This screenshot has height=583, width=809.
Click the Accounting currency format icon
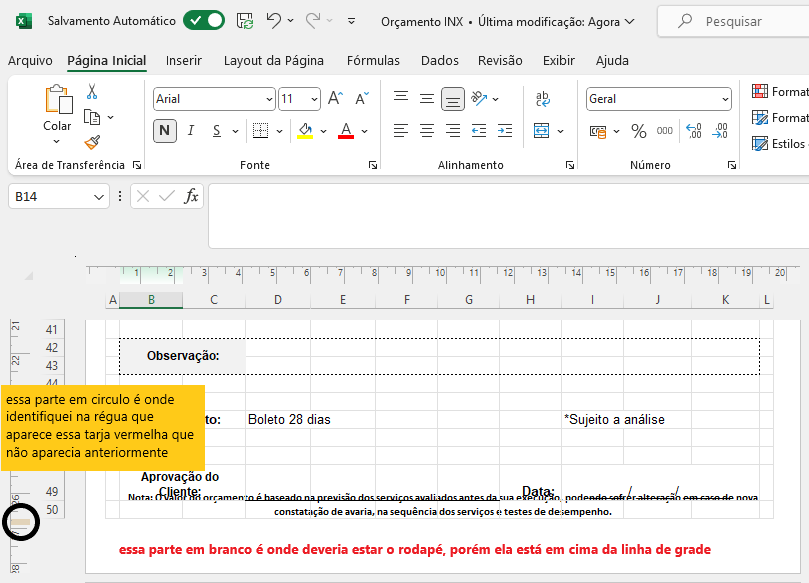tap(598, 132)
